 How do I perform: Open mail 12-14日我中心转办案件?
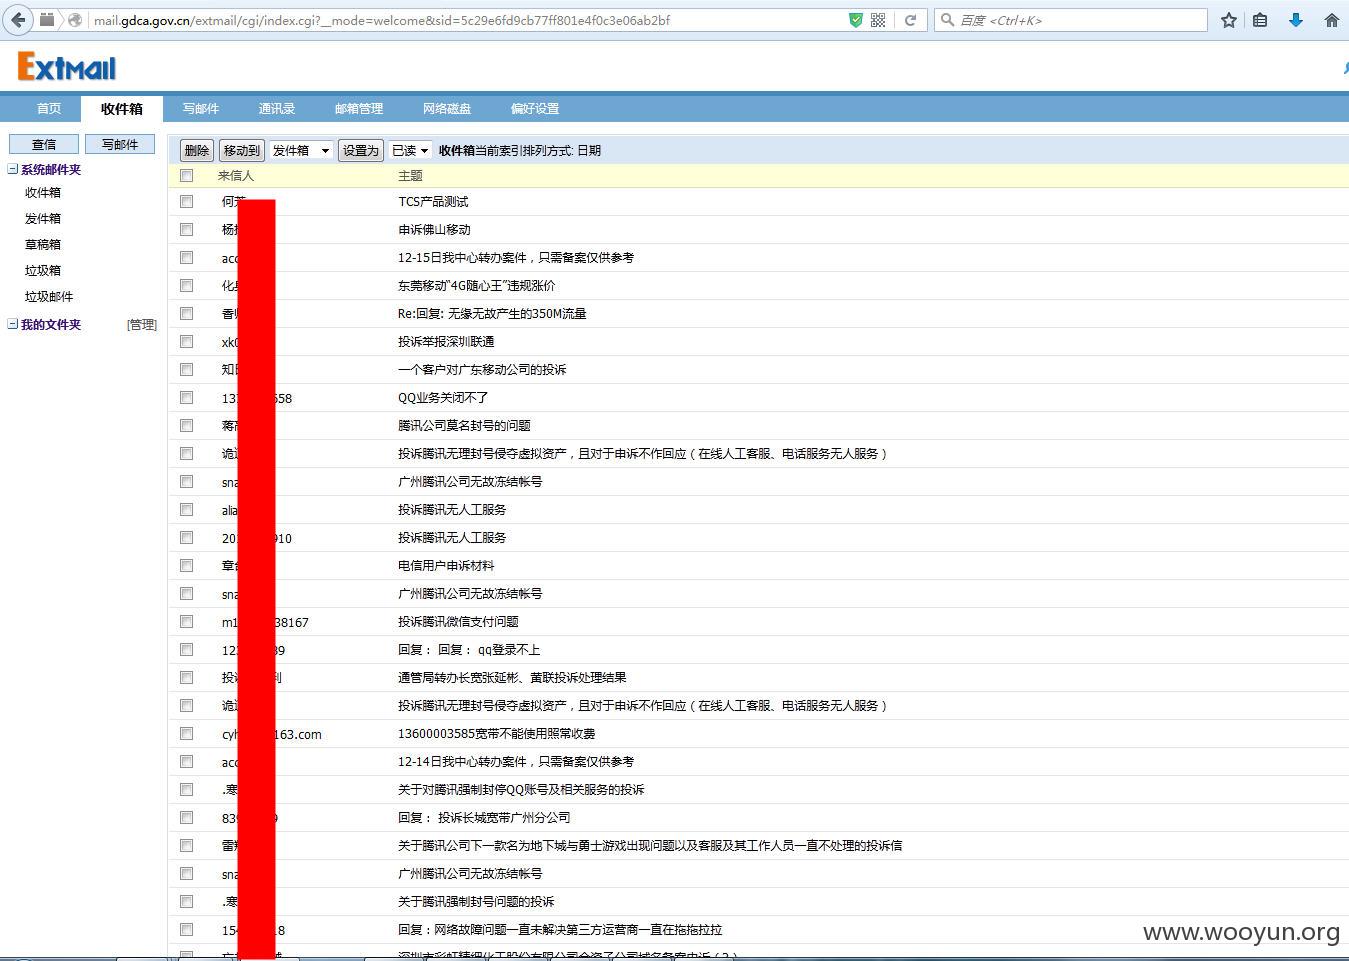tap(516, 761)
